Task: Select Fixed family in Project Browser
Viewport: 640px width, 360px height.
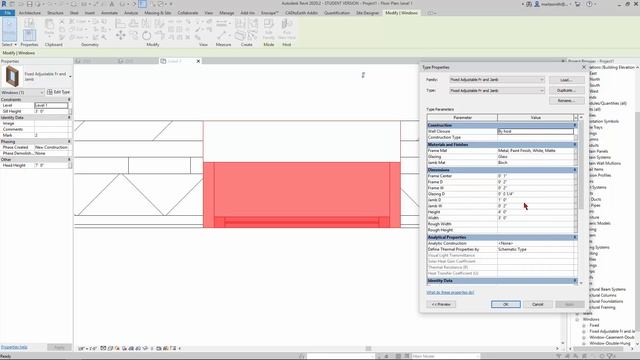Action: [x=594, y=326]
